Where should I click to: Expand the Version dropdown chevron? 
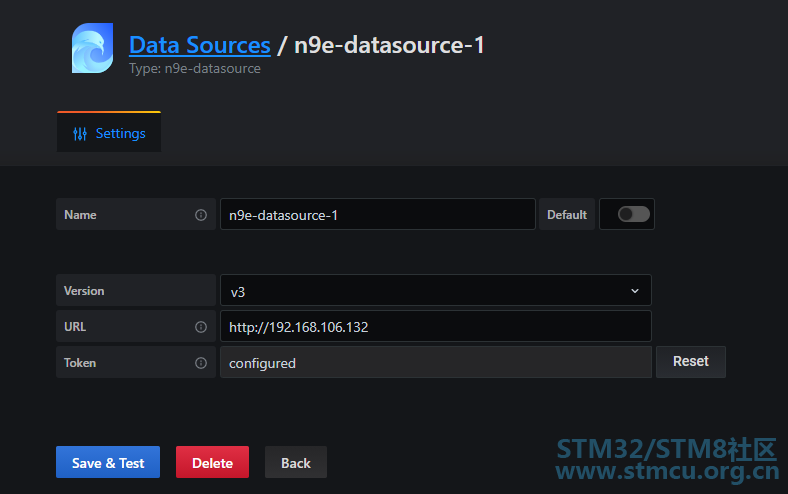[x=635, y=291]
